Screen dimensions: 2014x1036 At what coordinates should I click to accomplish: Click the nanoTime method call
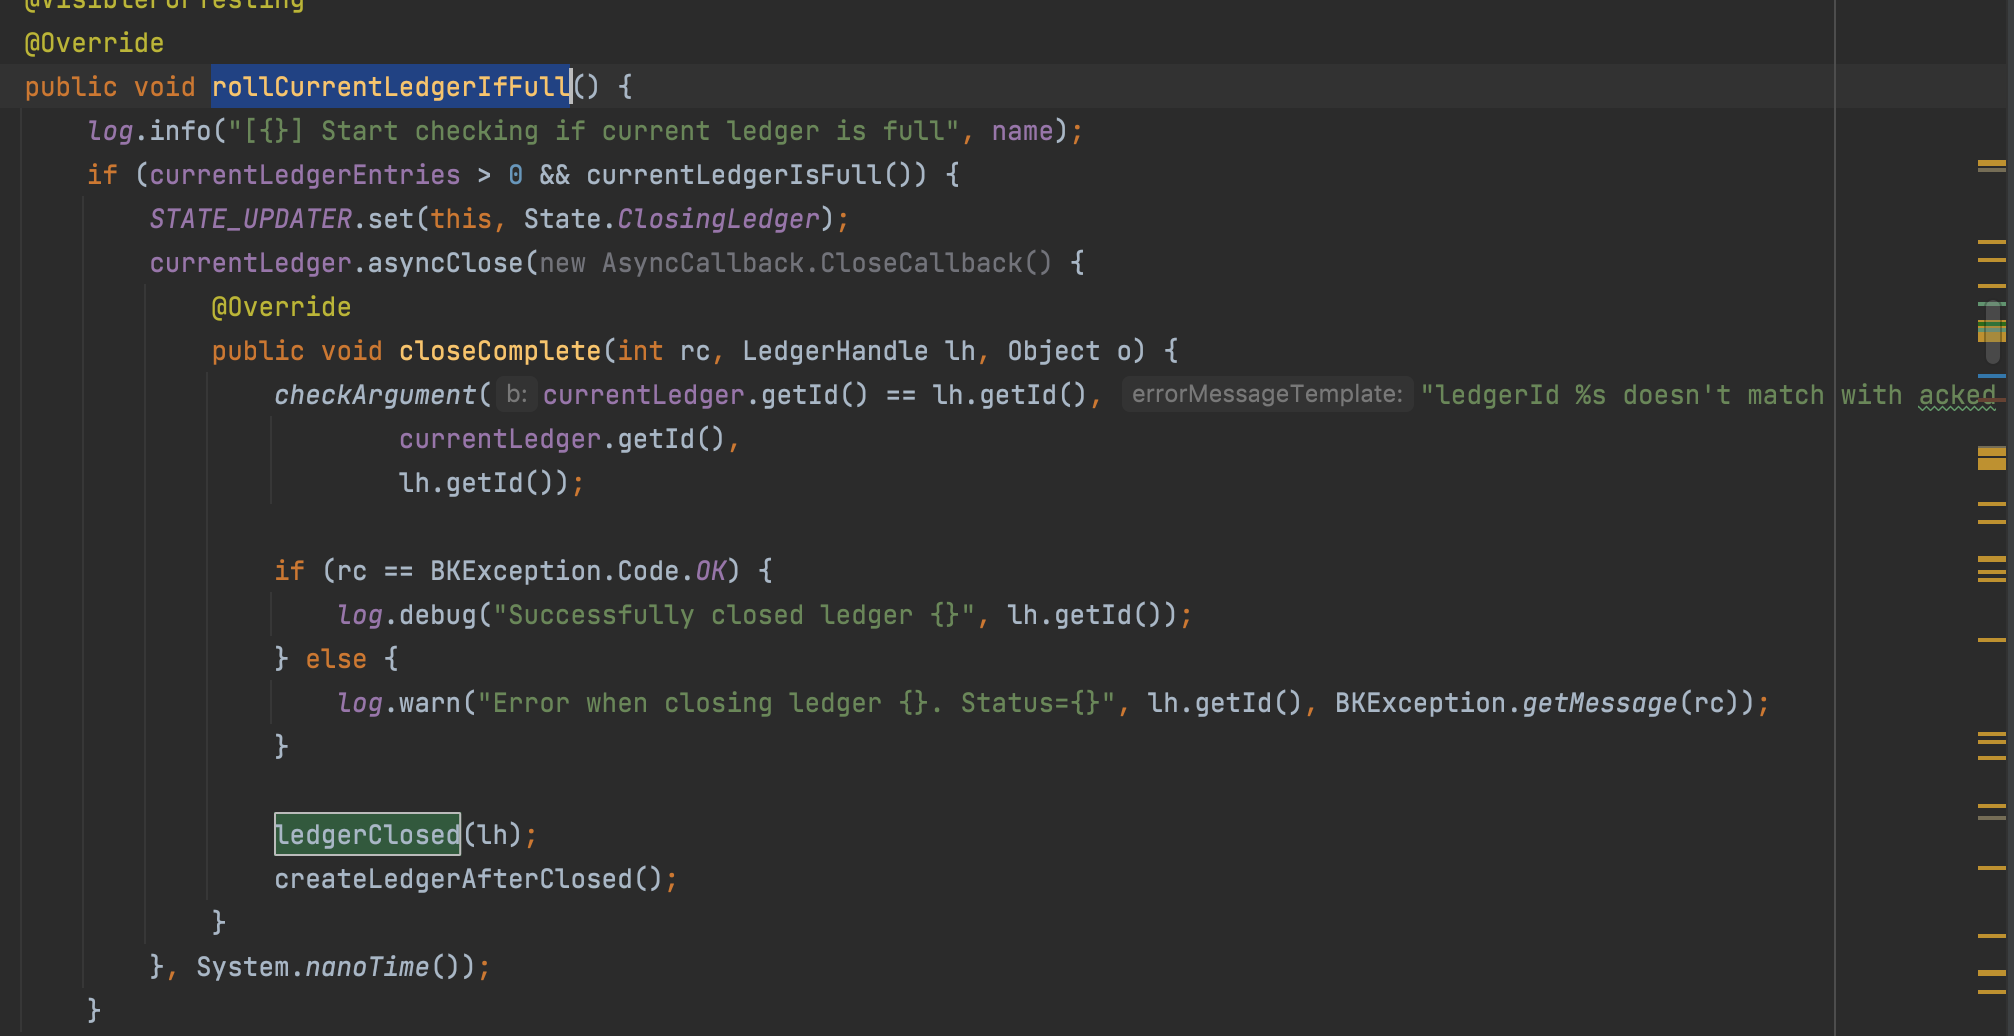[x=367, y=967]
